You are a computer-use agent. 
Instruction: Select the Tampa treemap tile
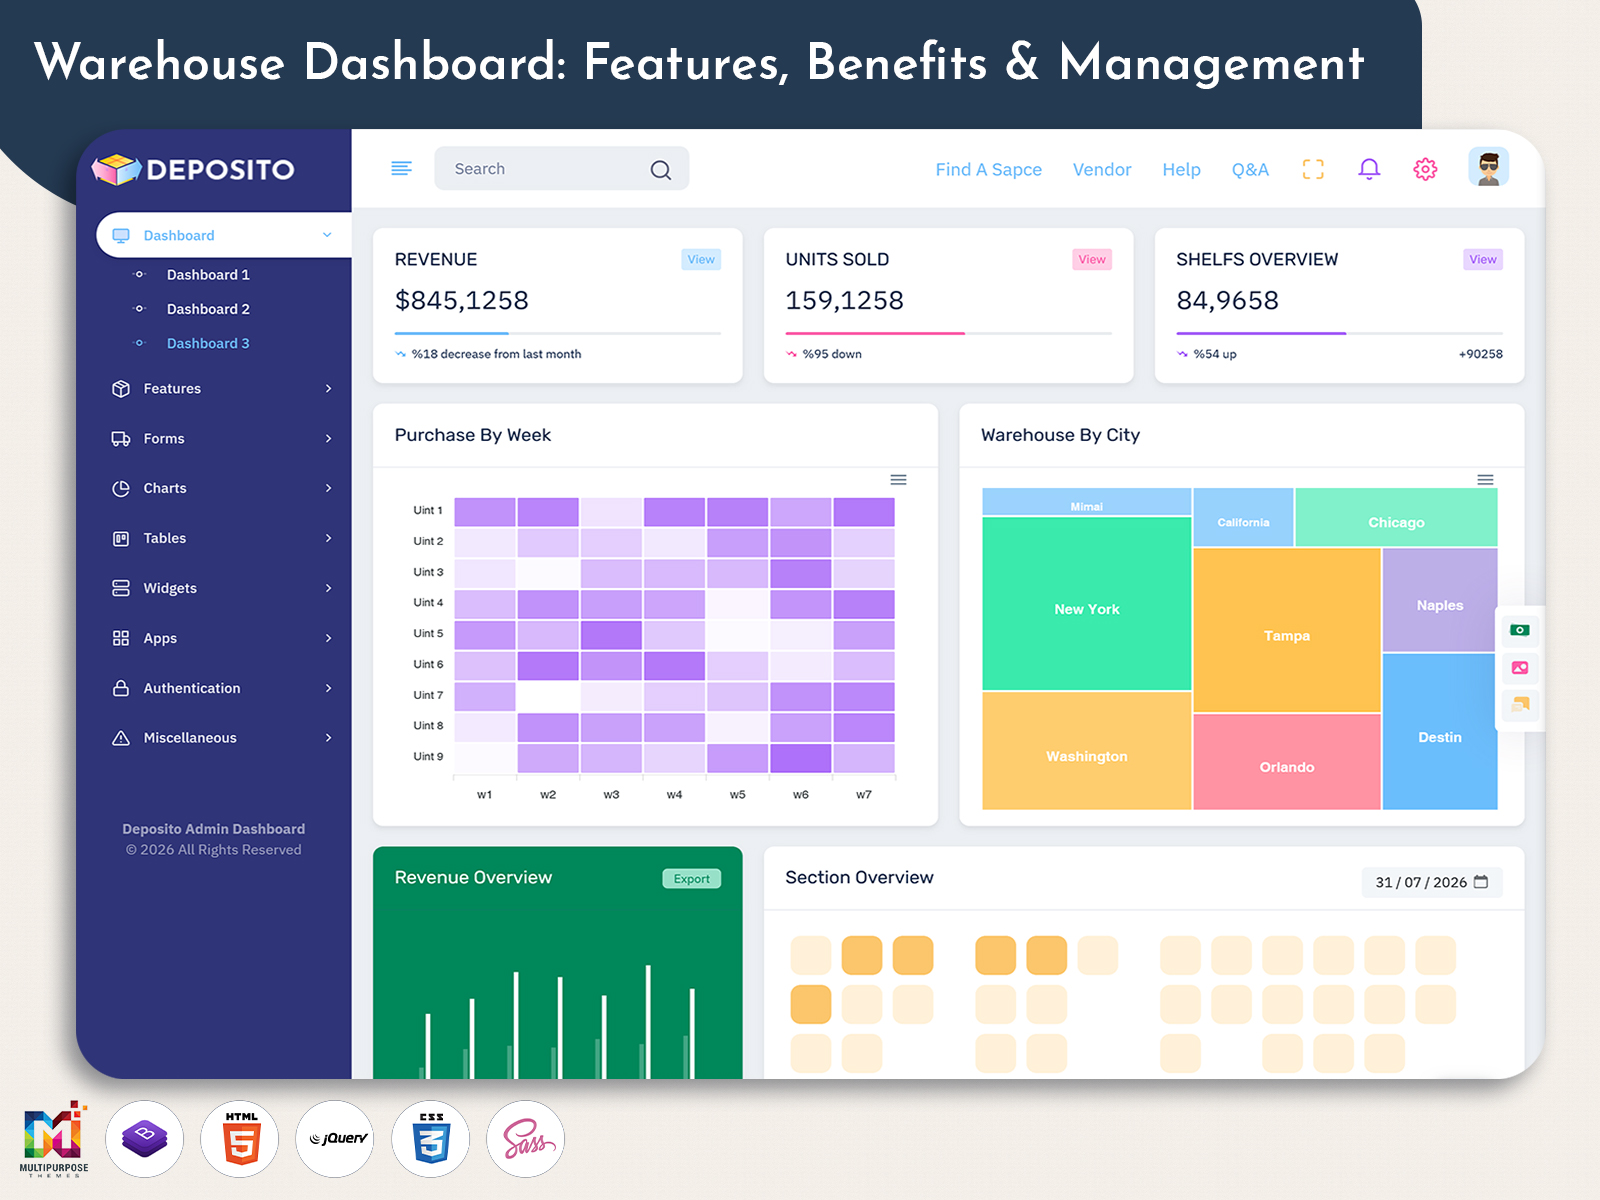1287,630
